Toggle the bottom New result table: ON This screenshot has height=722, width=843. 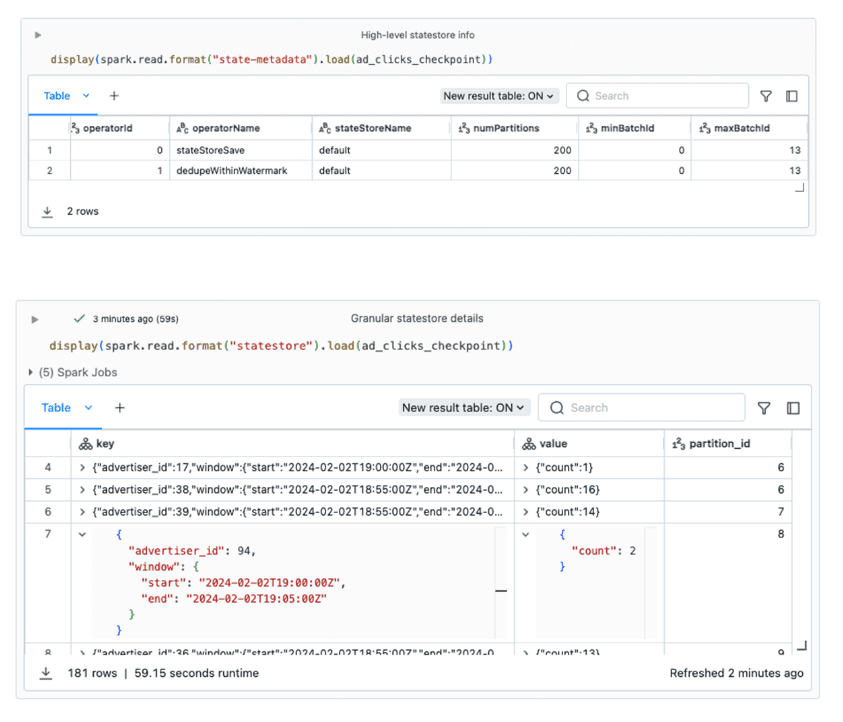pos(463,408)
